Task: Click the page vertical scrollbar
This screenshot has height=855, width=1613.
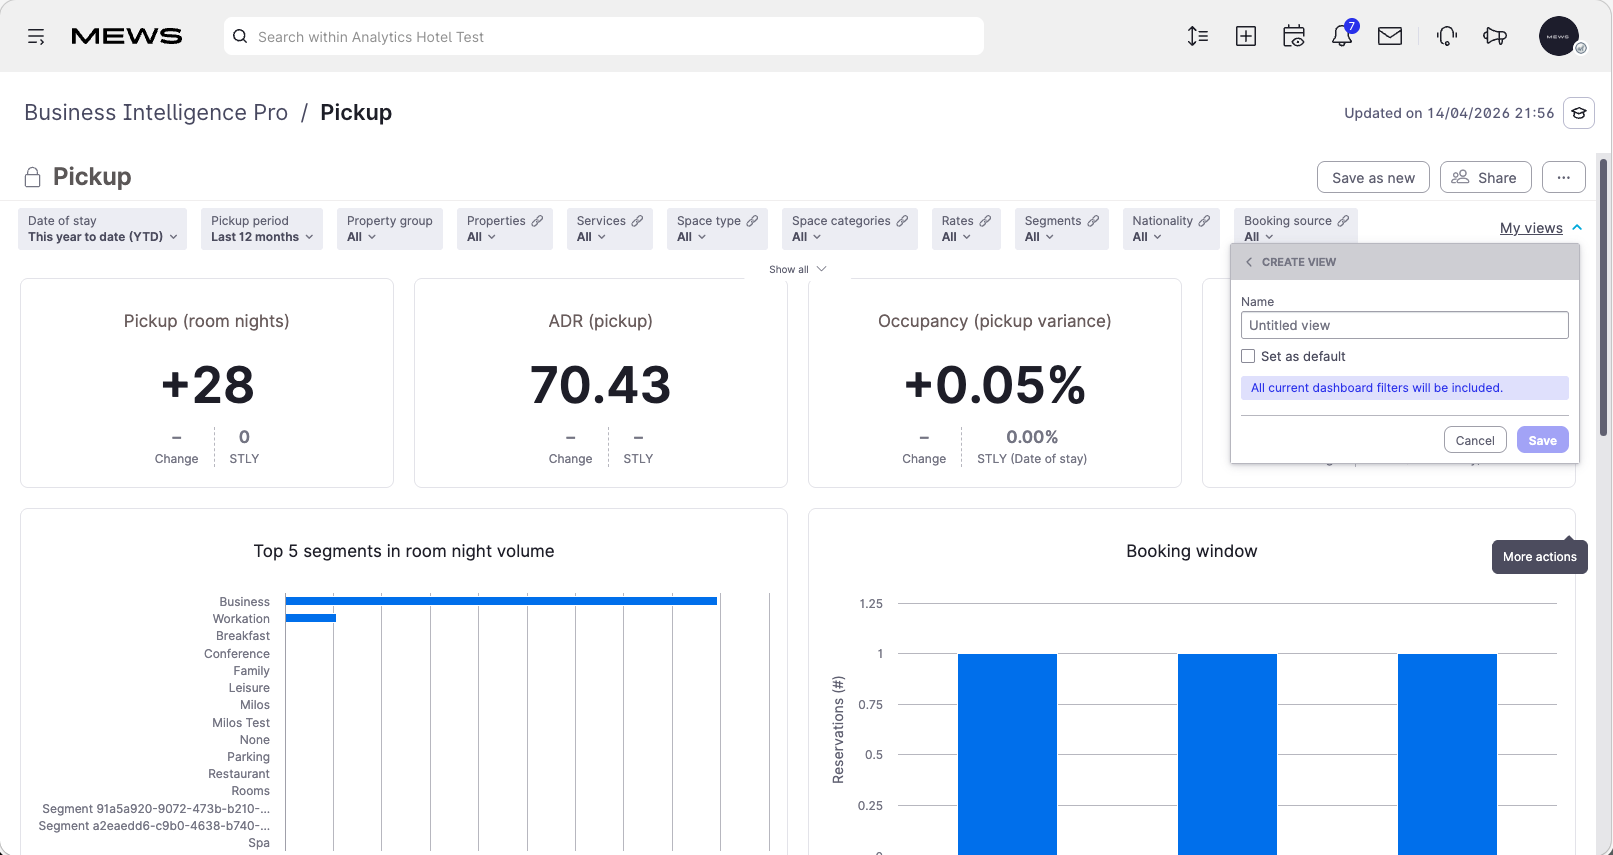Action: coord(1604,297)
